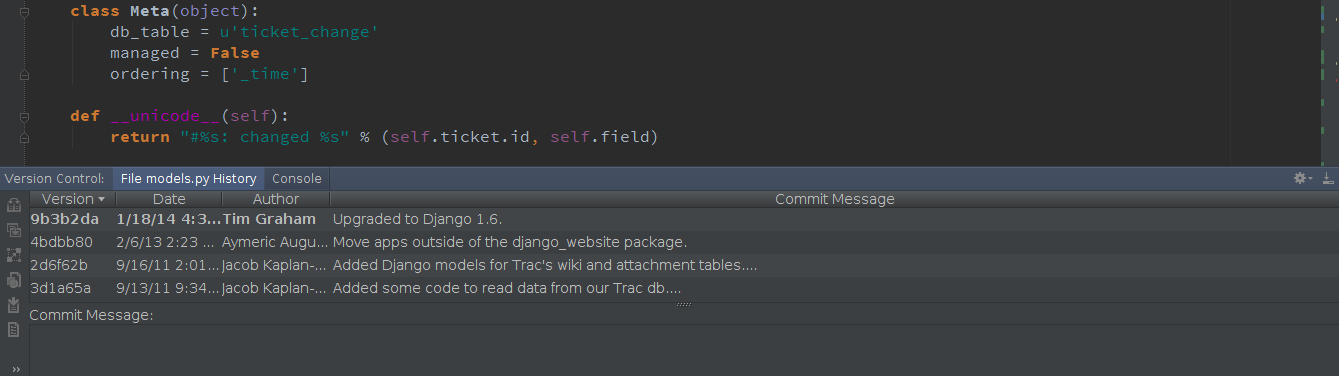Open the Console tab
Image resolution: width=1339 pixels, height=376 pixels.
pyautogui.click(x=297, y=178)
